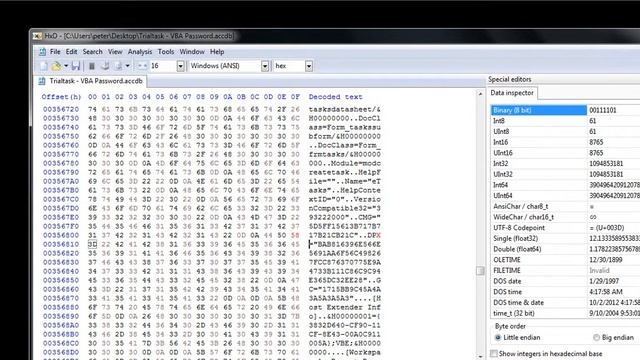The width and height of the screenshot is (640, 360).
Task: Click the bytes per row field showing 16
Action: 163,66
